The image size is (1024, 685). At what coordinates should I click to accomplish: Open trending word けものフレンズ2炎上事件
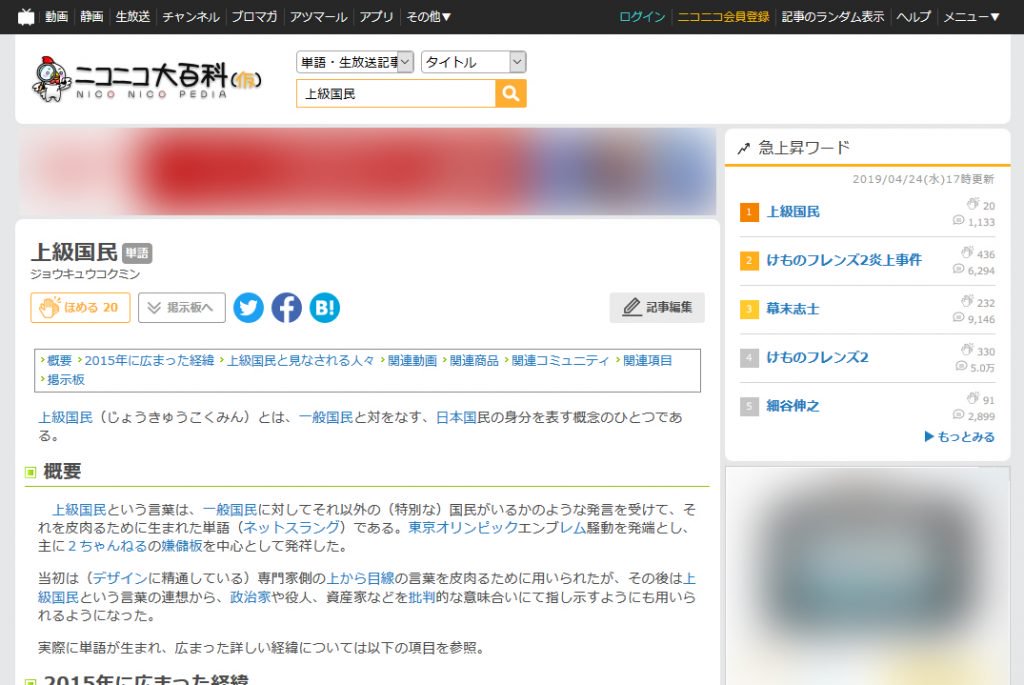click(844, 260)
